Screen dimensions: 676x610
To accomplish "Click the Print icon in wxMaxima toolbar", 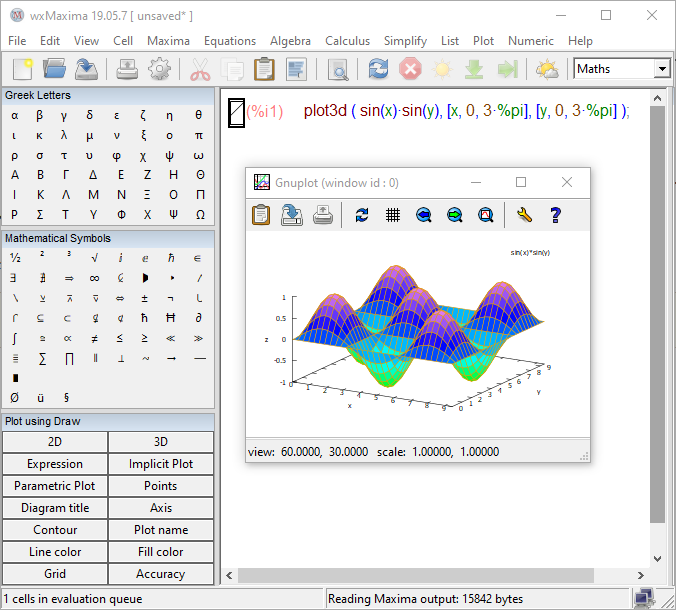I will (x=128, y=69).
